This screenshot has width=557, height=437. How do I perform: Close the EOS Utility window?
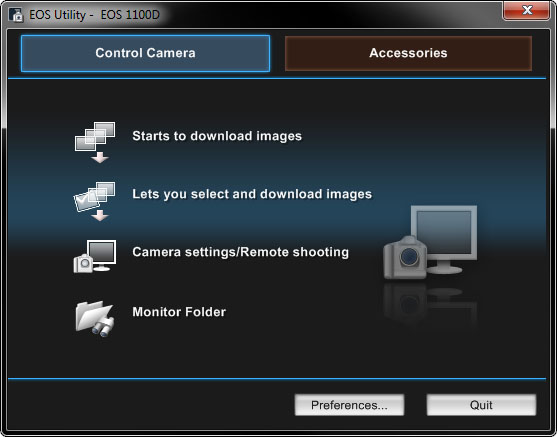coord(527,10)
